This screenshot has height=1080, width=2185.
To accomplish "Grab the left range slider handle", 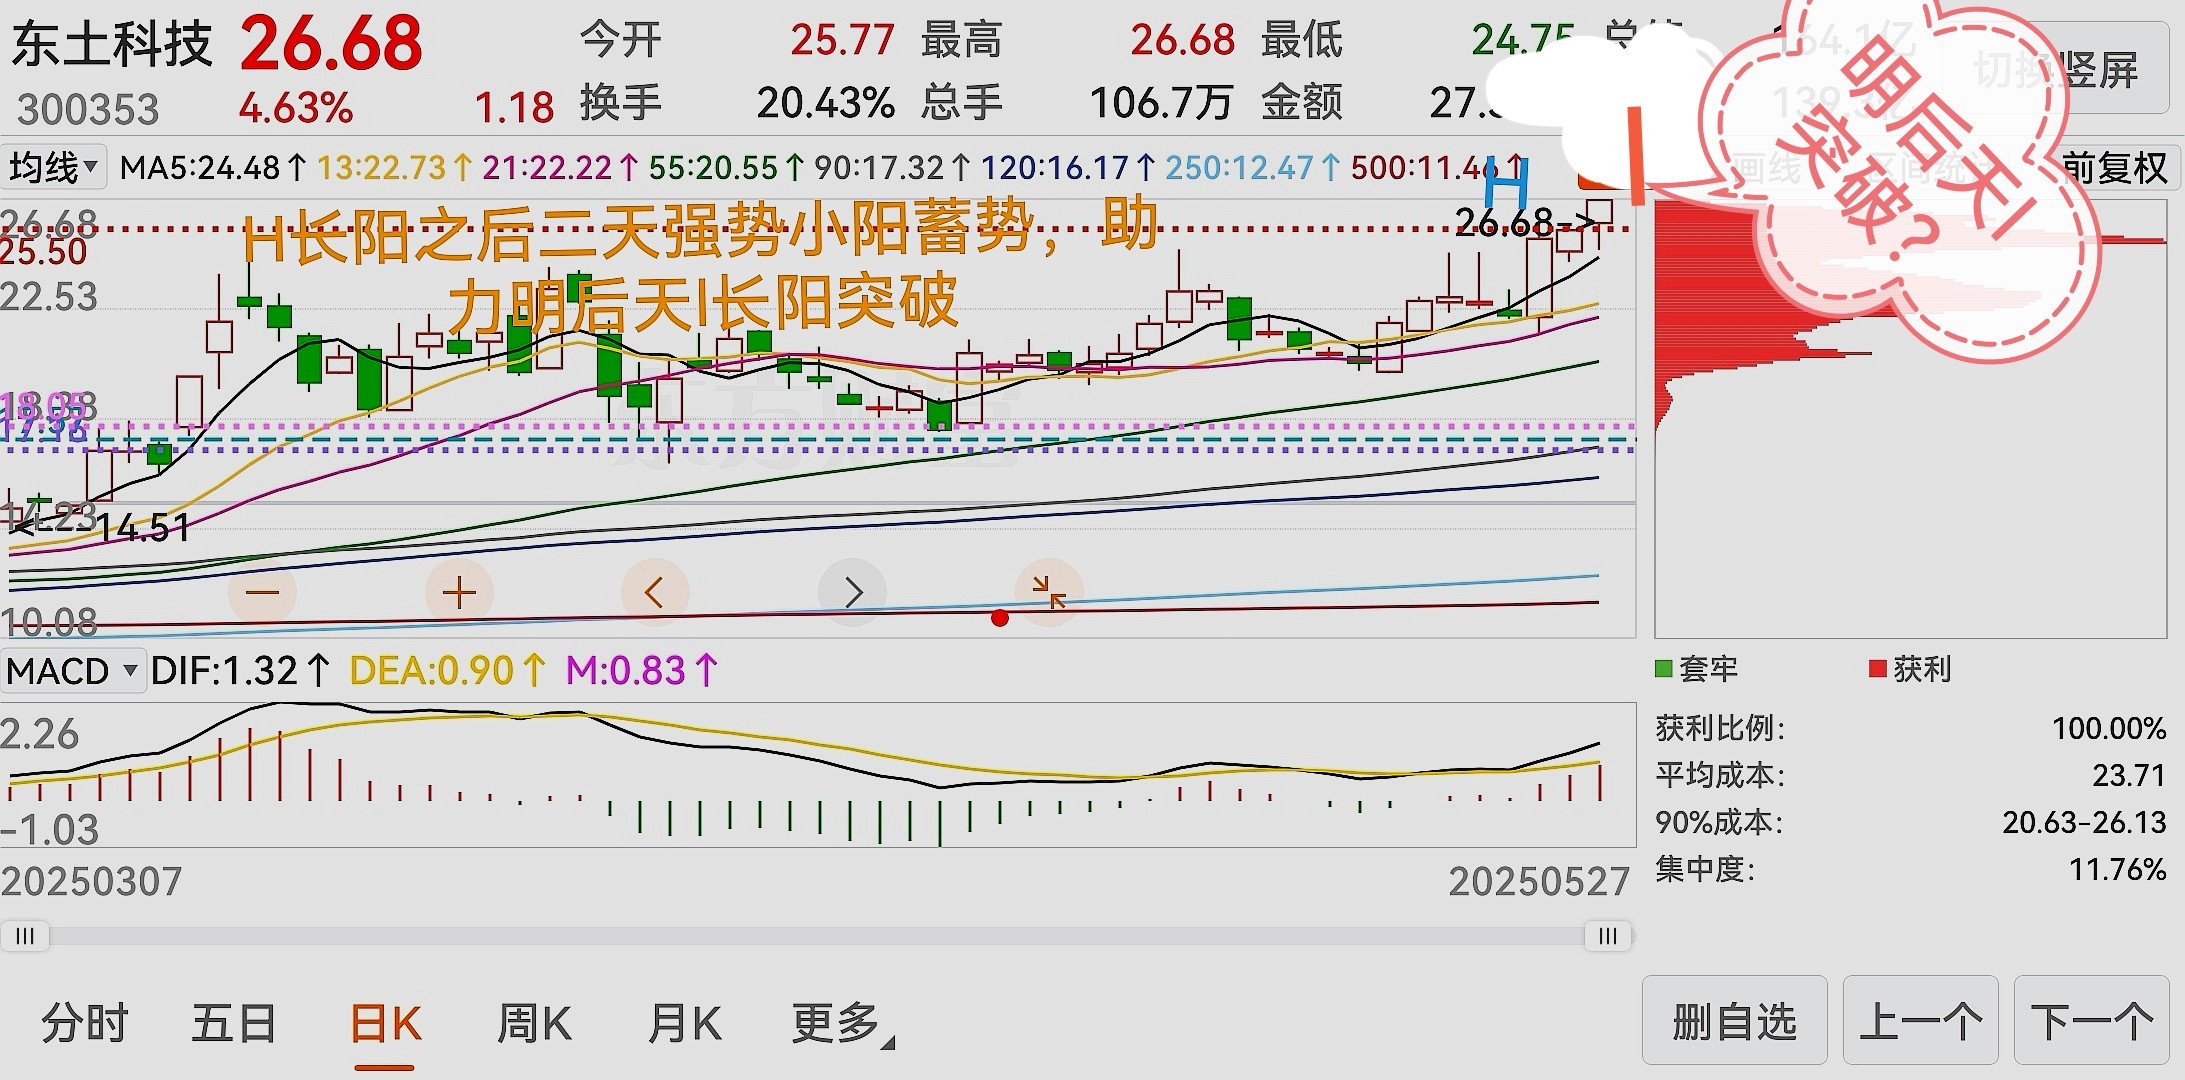I will tap(25, 936).
